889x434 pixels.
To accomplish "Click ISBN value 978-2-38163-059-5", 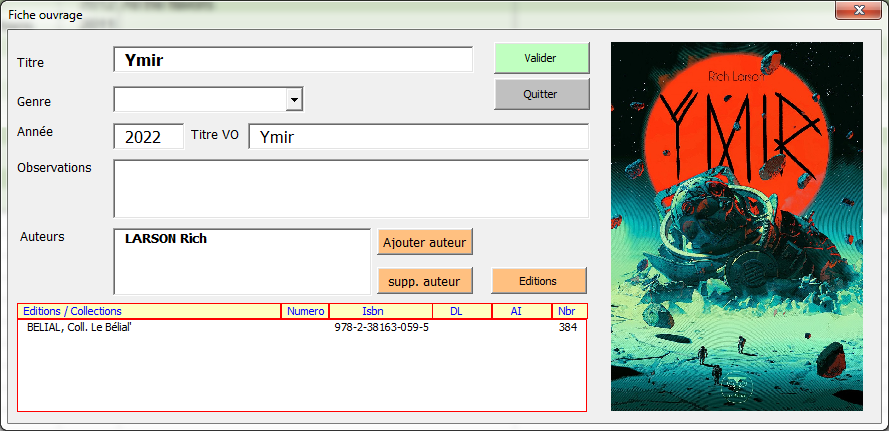I will [x=382, y=327].
